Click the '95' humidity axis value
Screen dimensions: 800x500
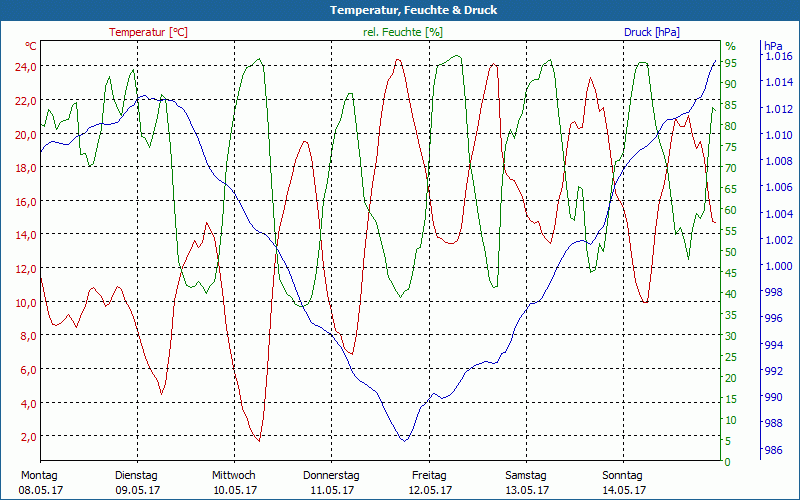pyautogui.click(x=731, y=63)
